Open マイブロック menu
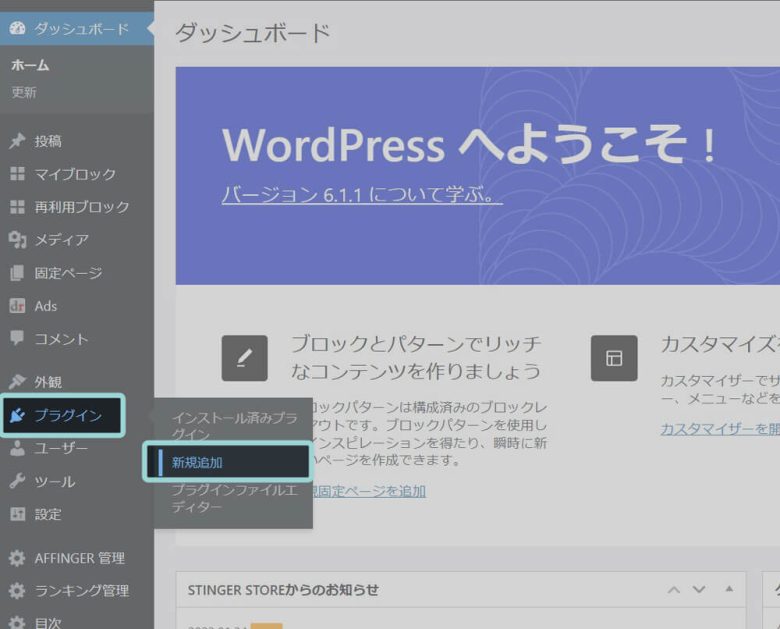This screenshot has width=780, height=629. 77,174
